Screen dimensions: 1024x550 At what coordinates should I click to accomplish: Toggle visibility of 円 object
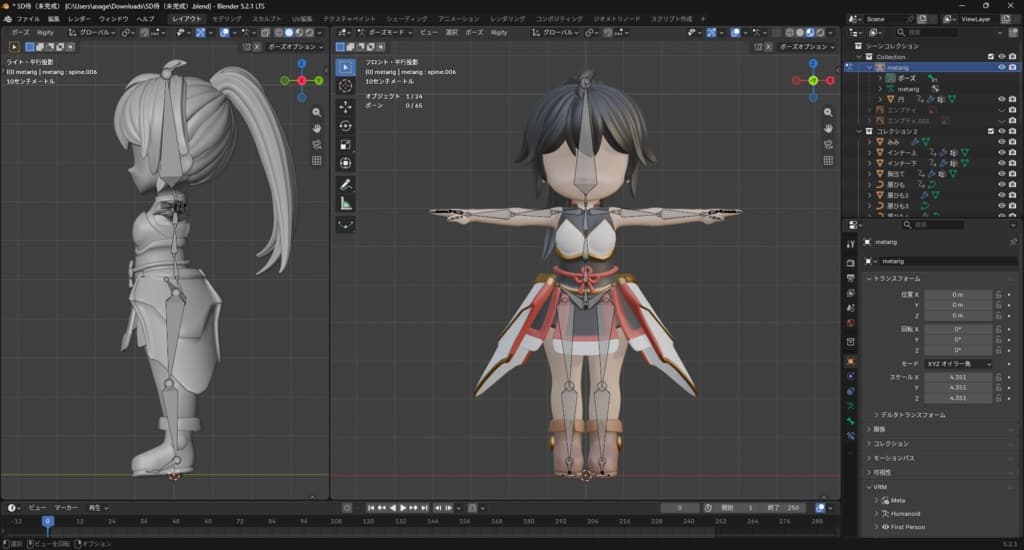click(x=1001, y=99)
